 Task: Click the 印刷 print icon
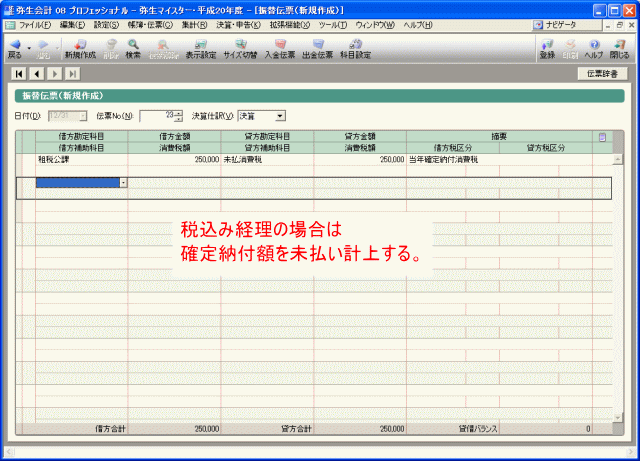point(570,49)
